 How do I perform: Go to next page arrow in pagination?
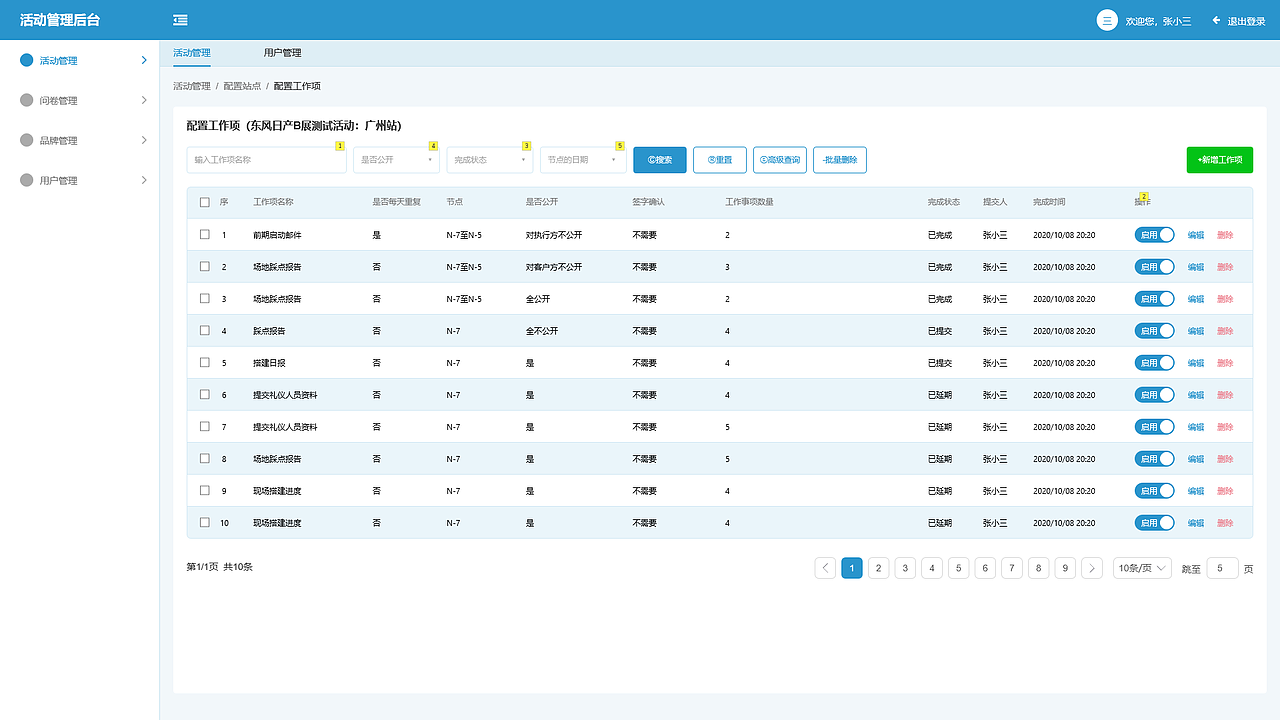(1092, 568)
